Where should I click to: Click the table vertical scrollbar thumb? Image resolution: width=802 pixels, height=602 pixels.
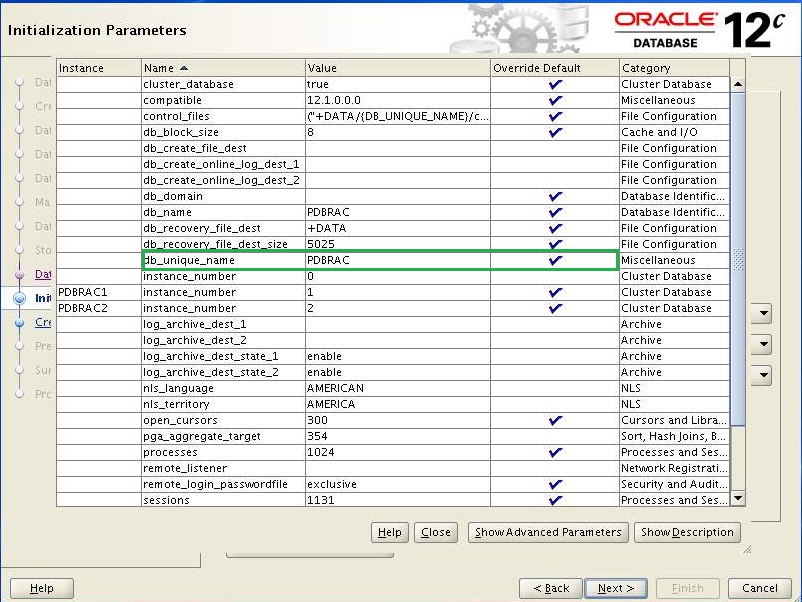pyautogui.click(x=738, y=259)
